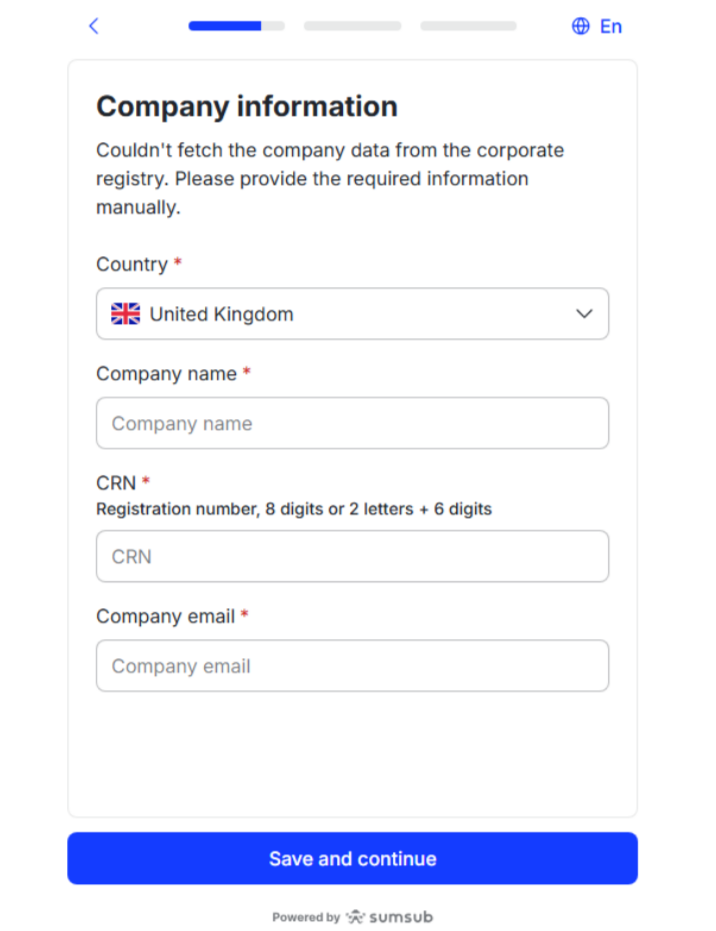The width and height of the screenshot is (716, 931).
Task: Click the CRN field label
Action: click(x=116, y=483)
